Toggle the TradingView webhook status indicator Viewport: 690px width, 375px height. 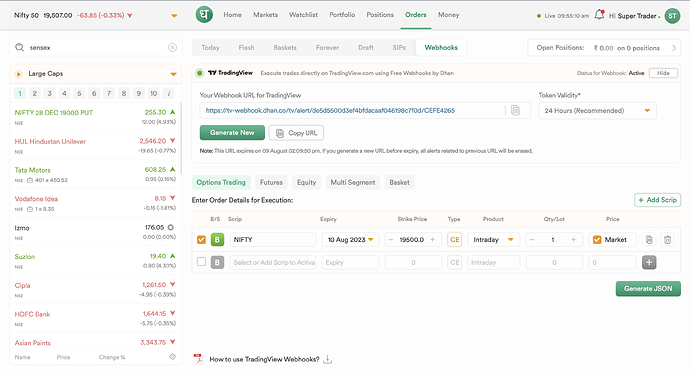(x=199, y=73)
